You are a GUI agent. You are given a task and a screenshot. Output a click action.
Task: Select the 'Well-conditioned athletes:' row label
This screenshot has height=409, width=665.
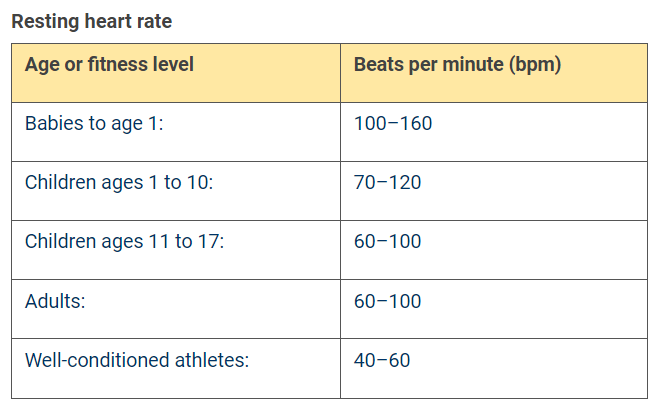point(136,360)
